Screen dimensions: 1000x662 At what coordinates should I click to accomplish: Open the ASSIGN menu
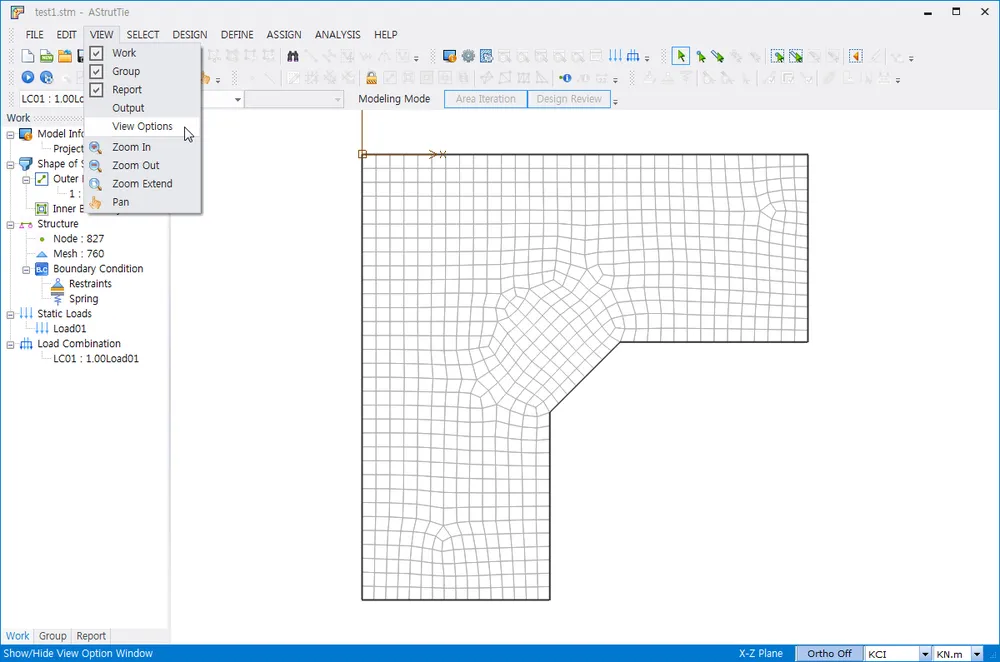(284, 34)
